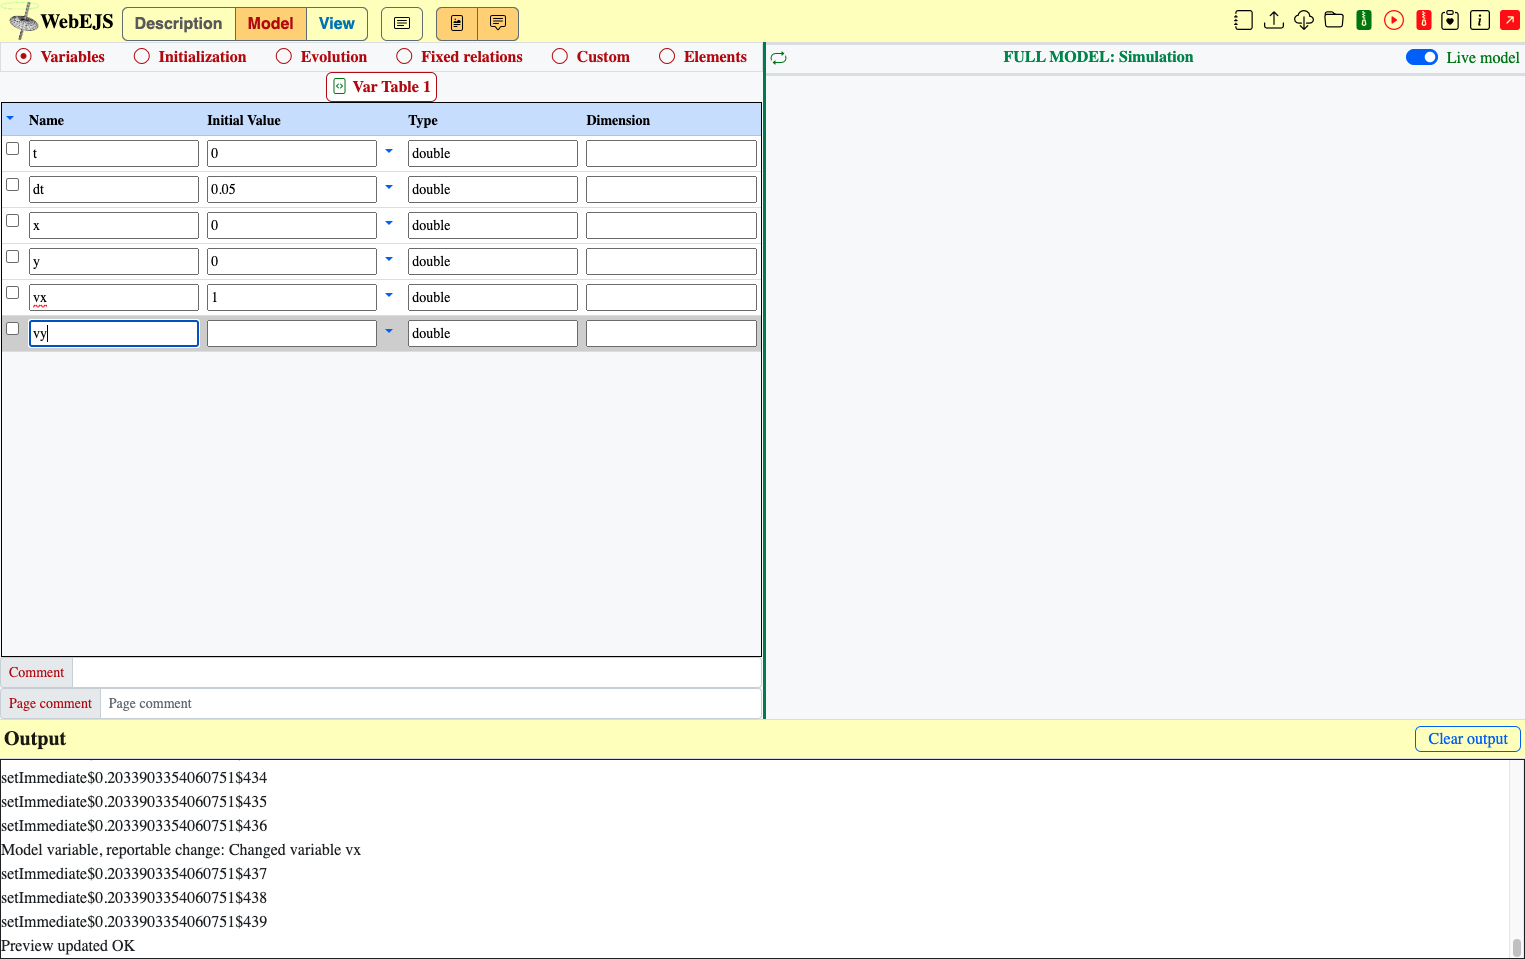Click the Name field containing dt
Image resolution: width=1525 pixels, height=959 pixels.
(x=114, y=189)
